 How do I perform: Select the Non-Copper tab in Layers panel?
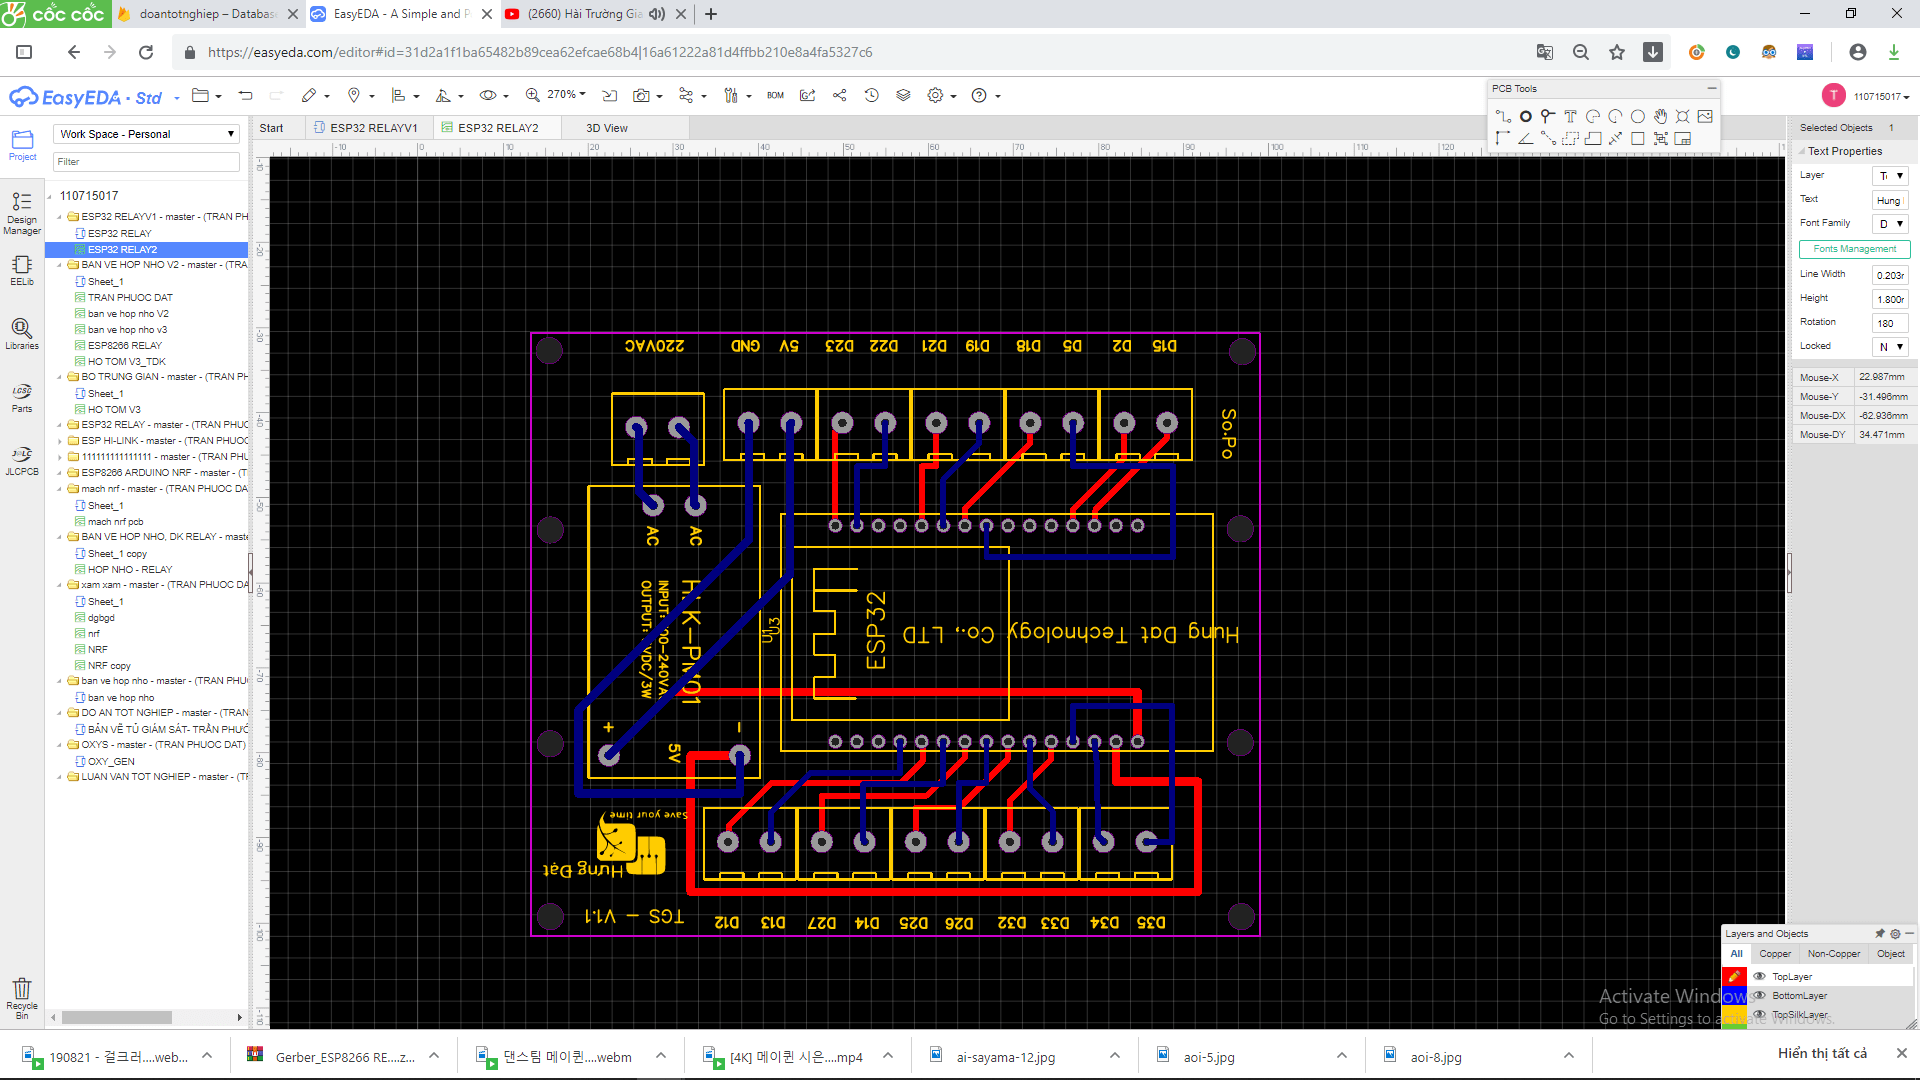1833,954
